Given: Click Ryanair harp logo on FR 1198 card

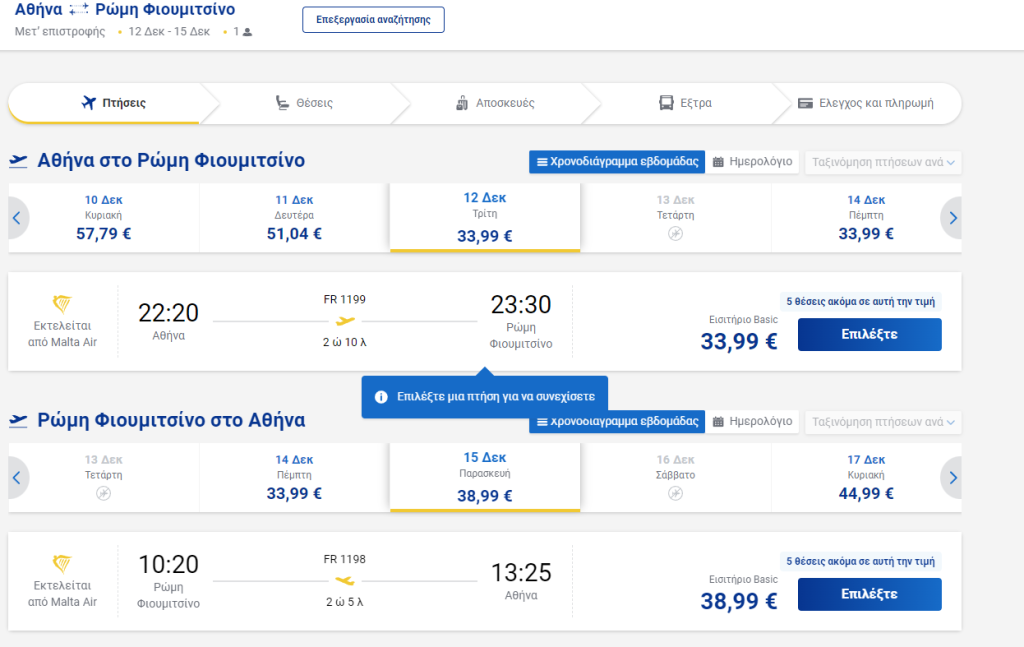Looking at the screenshot, I should click(x=62, y=563).
